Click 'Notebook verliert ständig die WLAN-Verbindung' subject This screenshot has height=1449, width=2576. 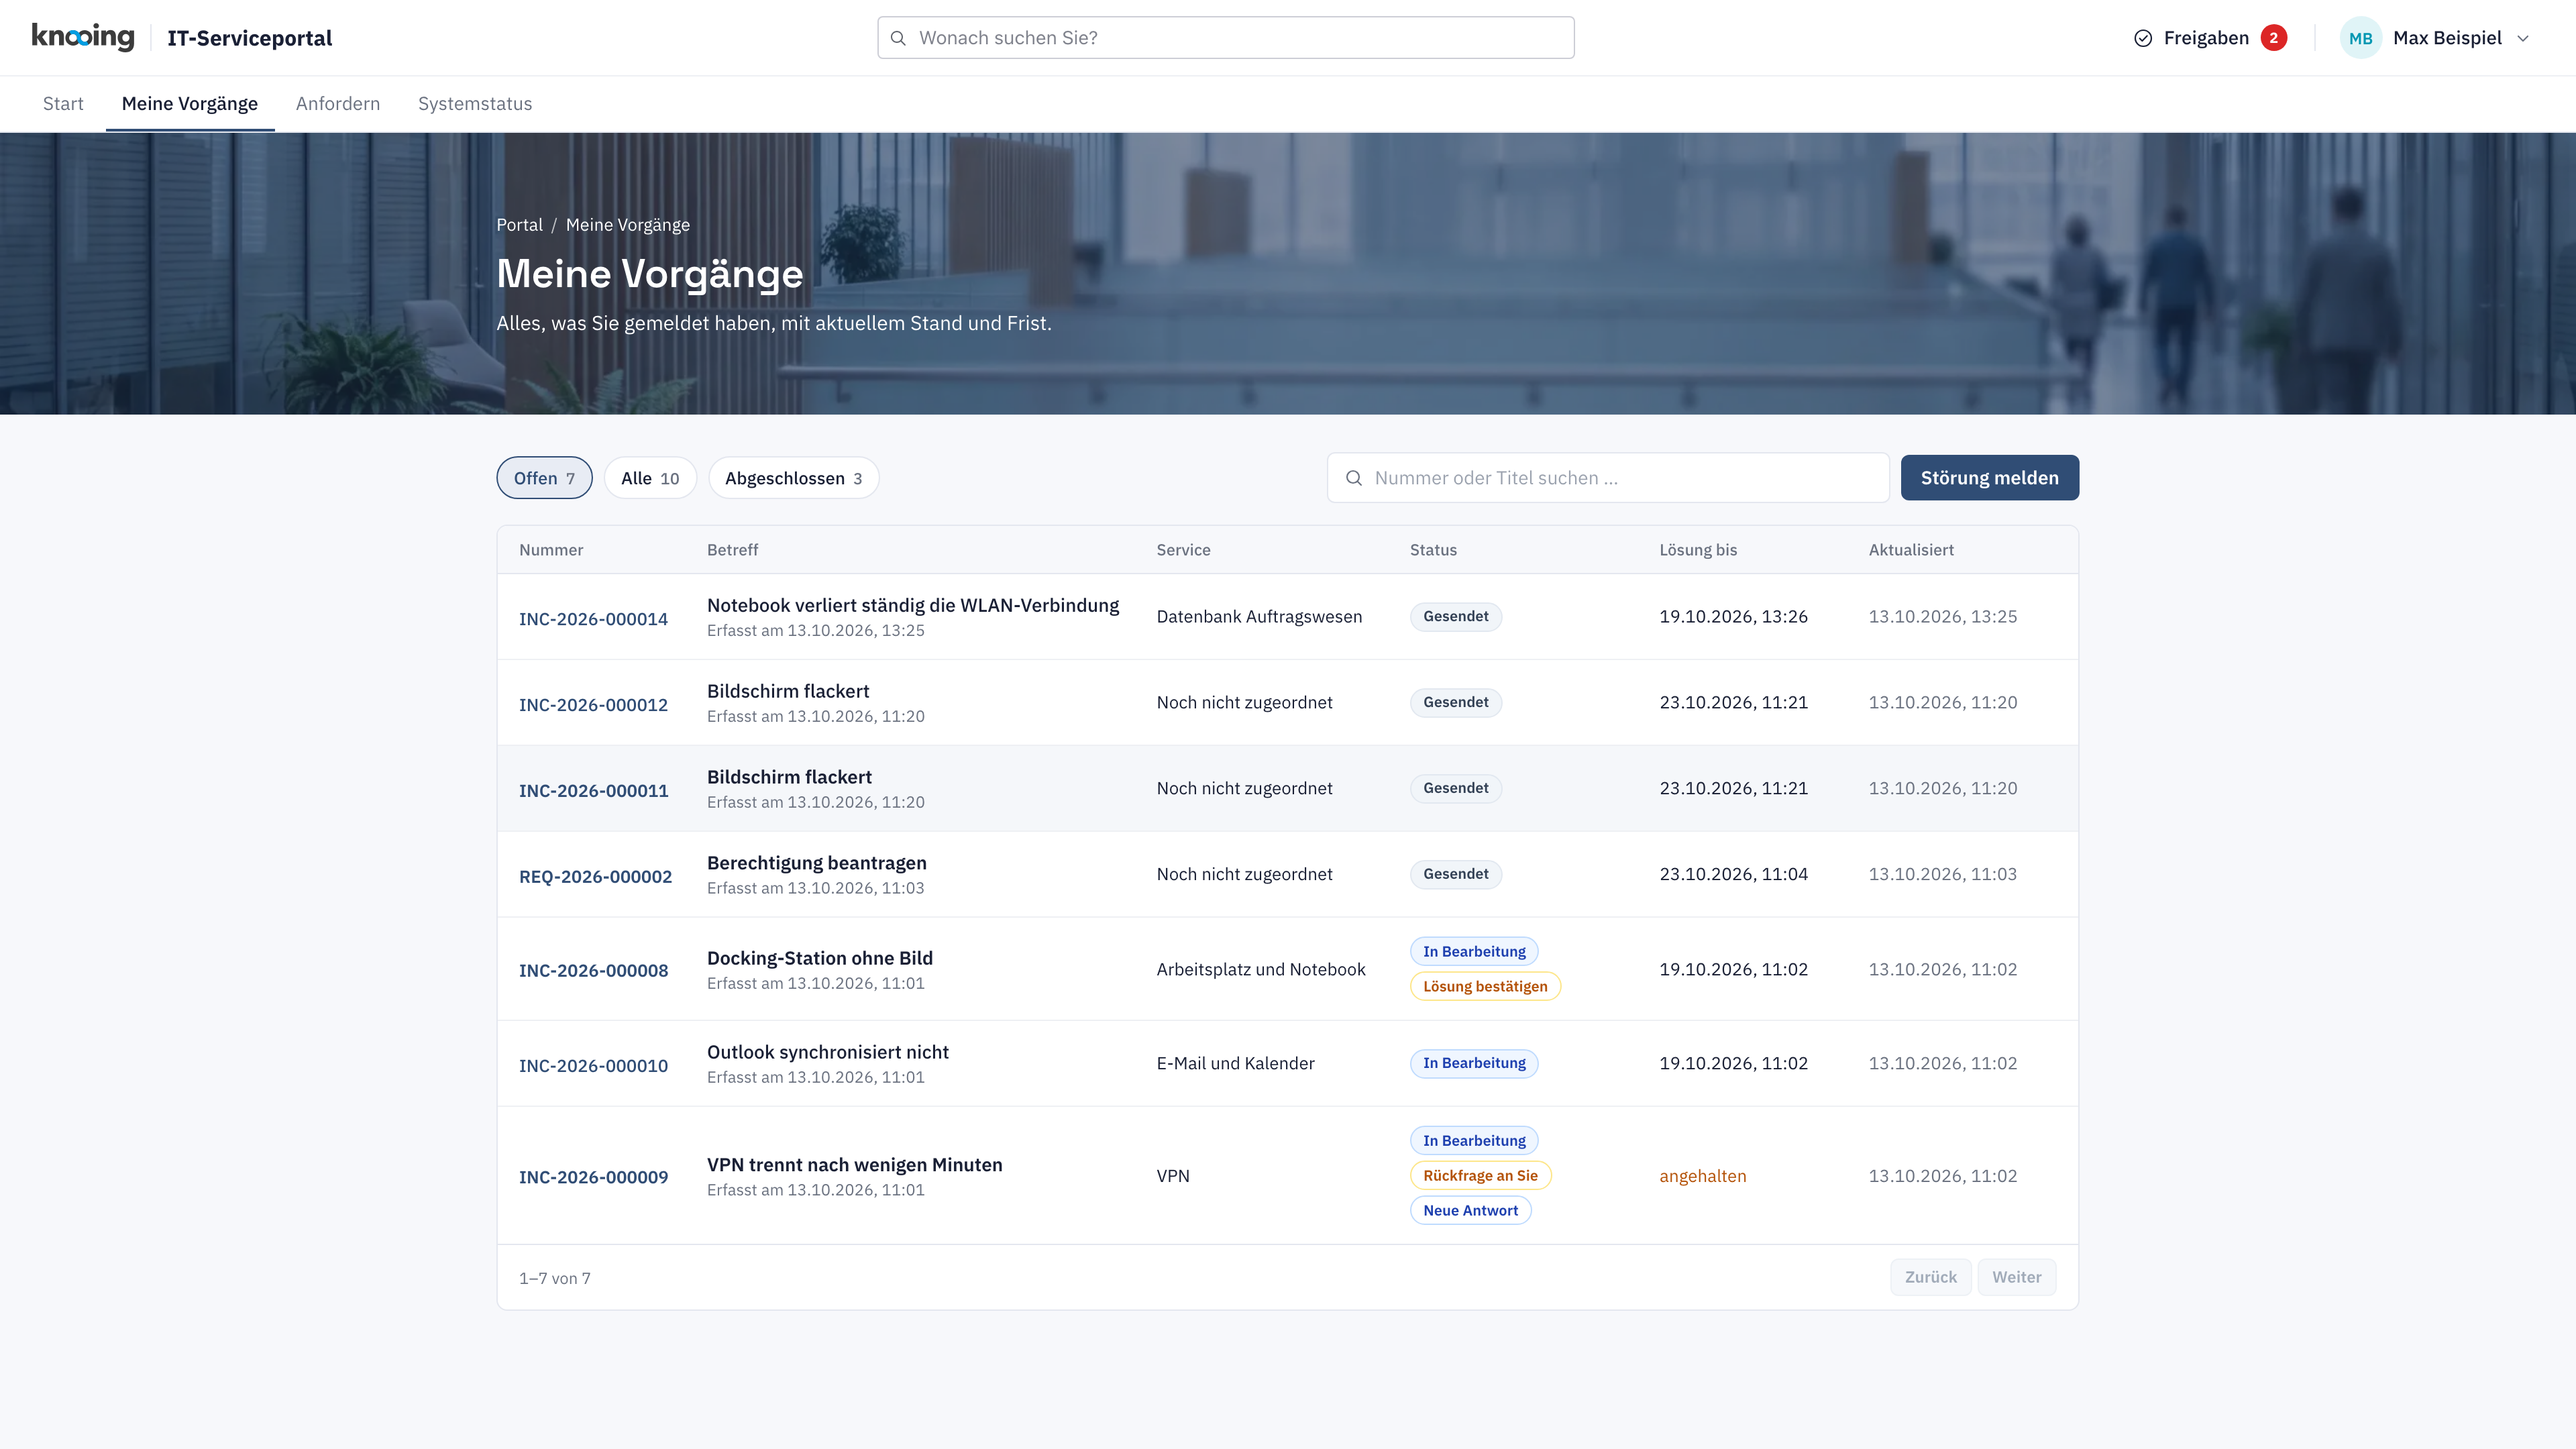[x=913, y=605]
